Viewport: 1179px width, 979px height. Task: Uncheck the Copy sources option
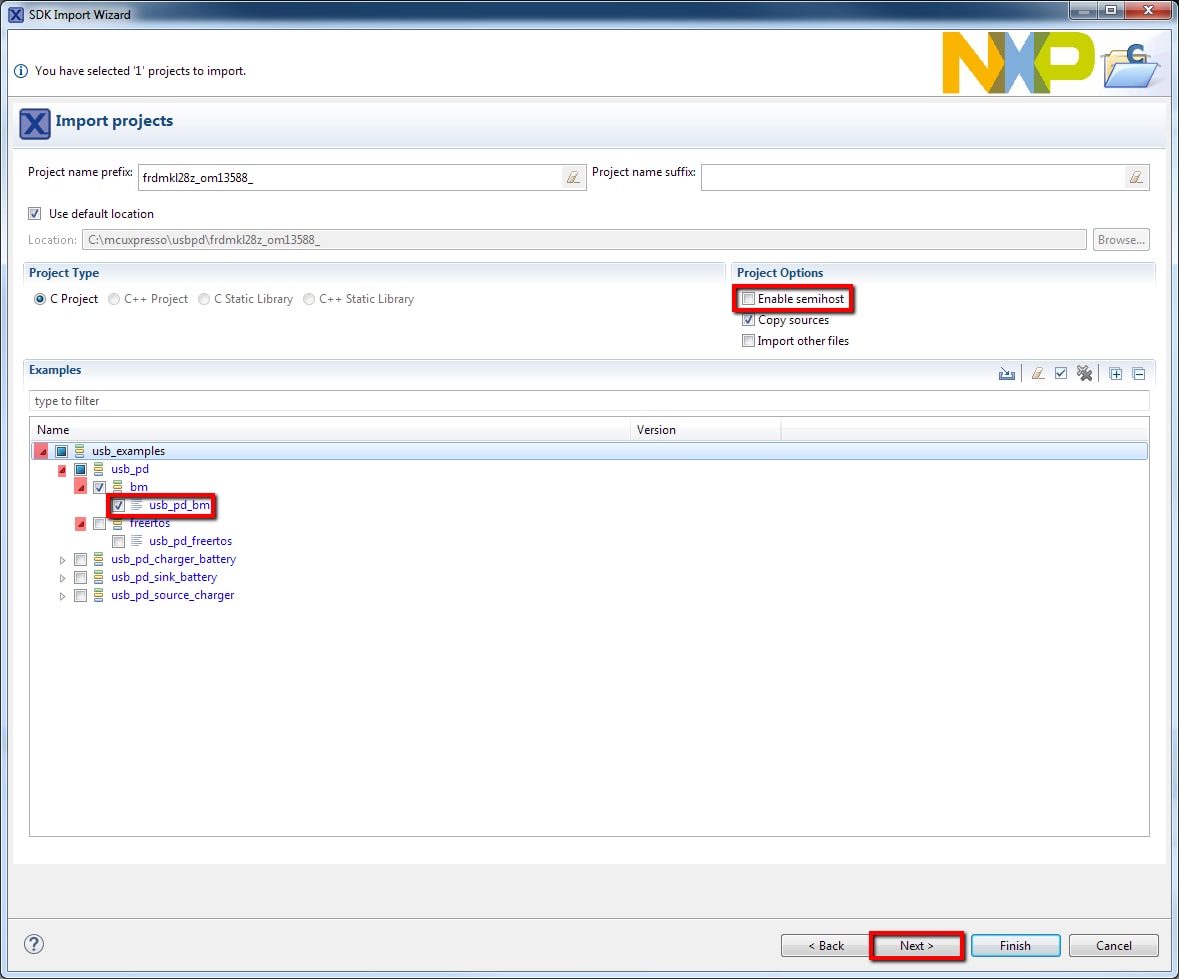pos(749,320)
